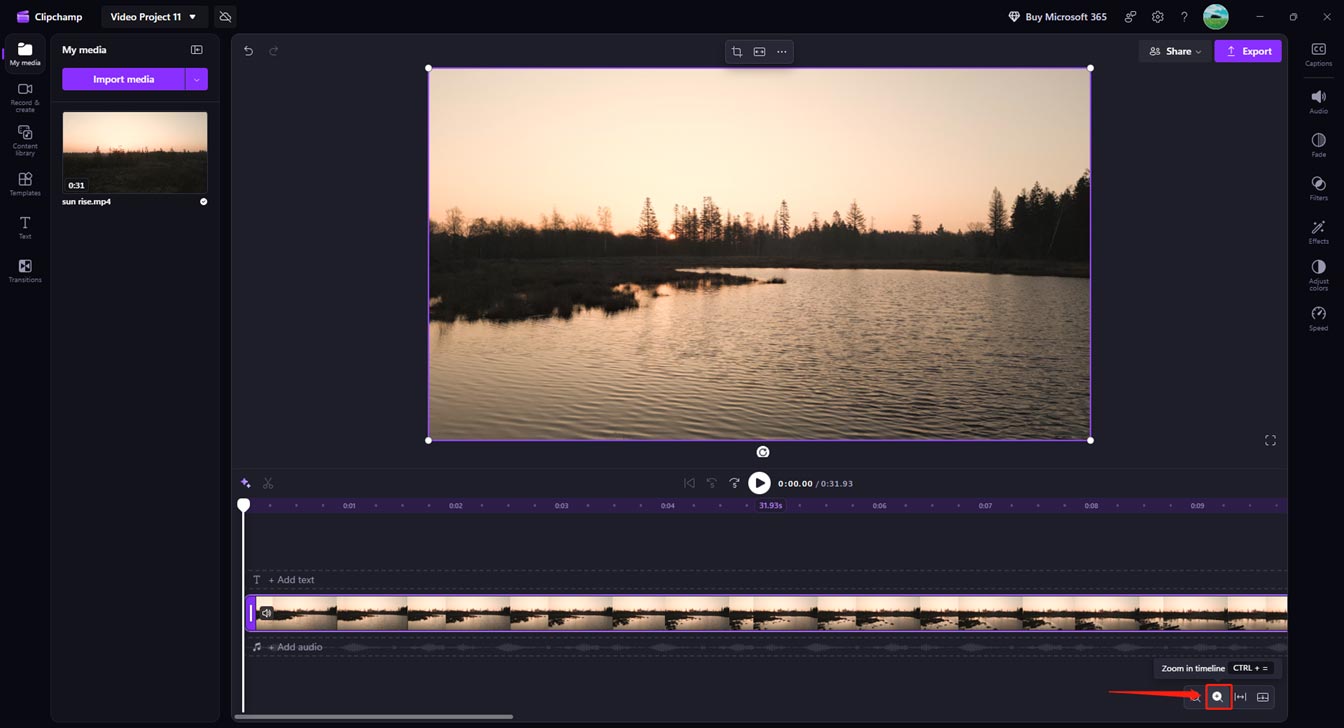
Task: Open the Adjust colors panel
Action: 1318,275
